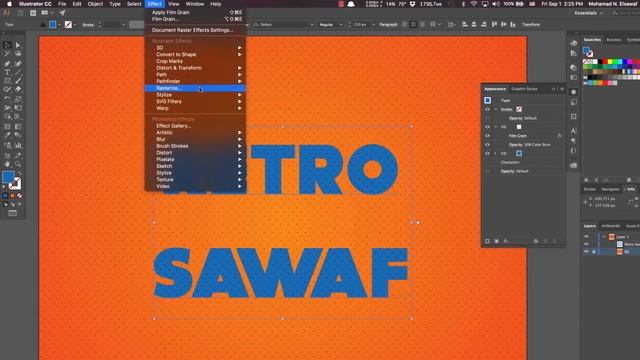The image size is (640, 360).
Task: Select the Rectangle tool
Action: coord(7,81)
